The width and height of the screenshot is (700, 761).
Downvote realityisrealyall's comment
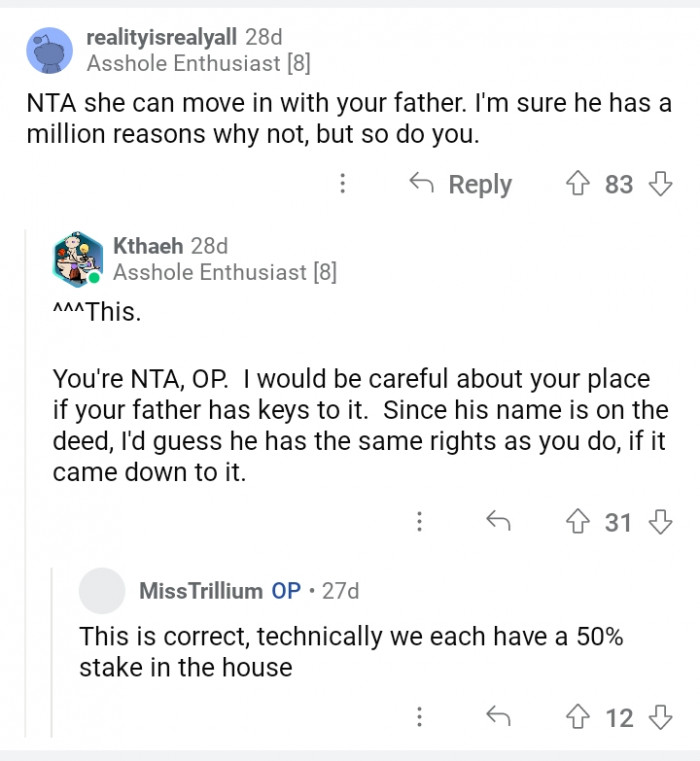[659, 184]
